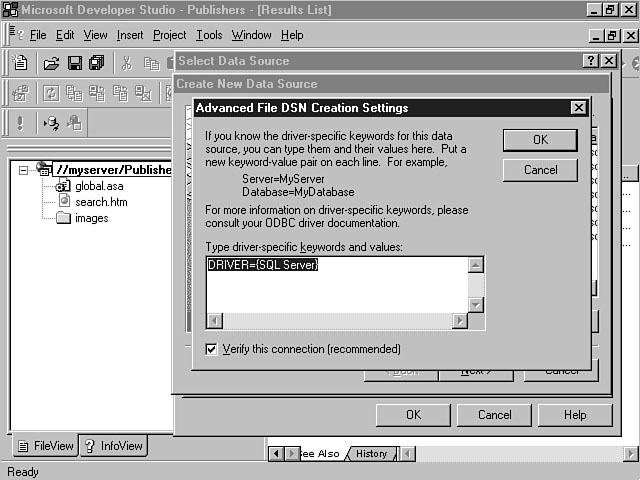
Task: Click the Cut scissors toolbar icon
Action: (x=127, y=63)
